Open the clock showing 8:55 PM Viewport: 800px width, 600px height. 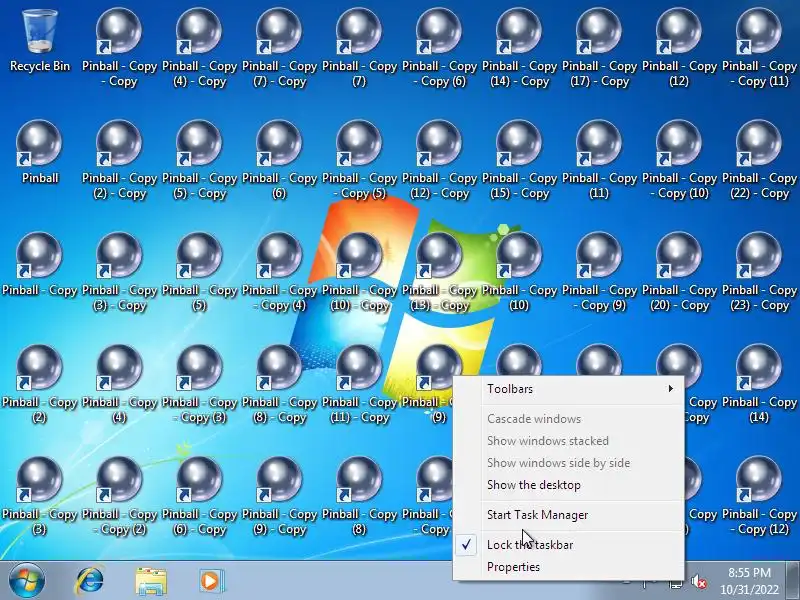click(750, 581)
